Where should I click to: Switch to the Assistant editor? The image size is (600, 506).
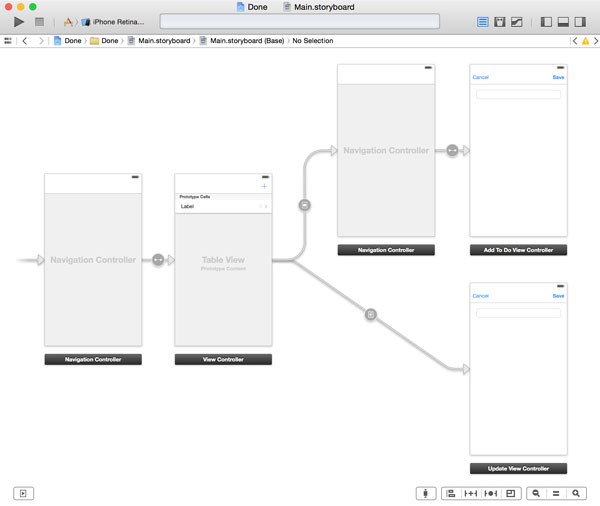pyautogui.click(x=499, y=22)
